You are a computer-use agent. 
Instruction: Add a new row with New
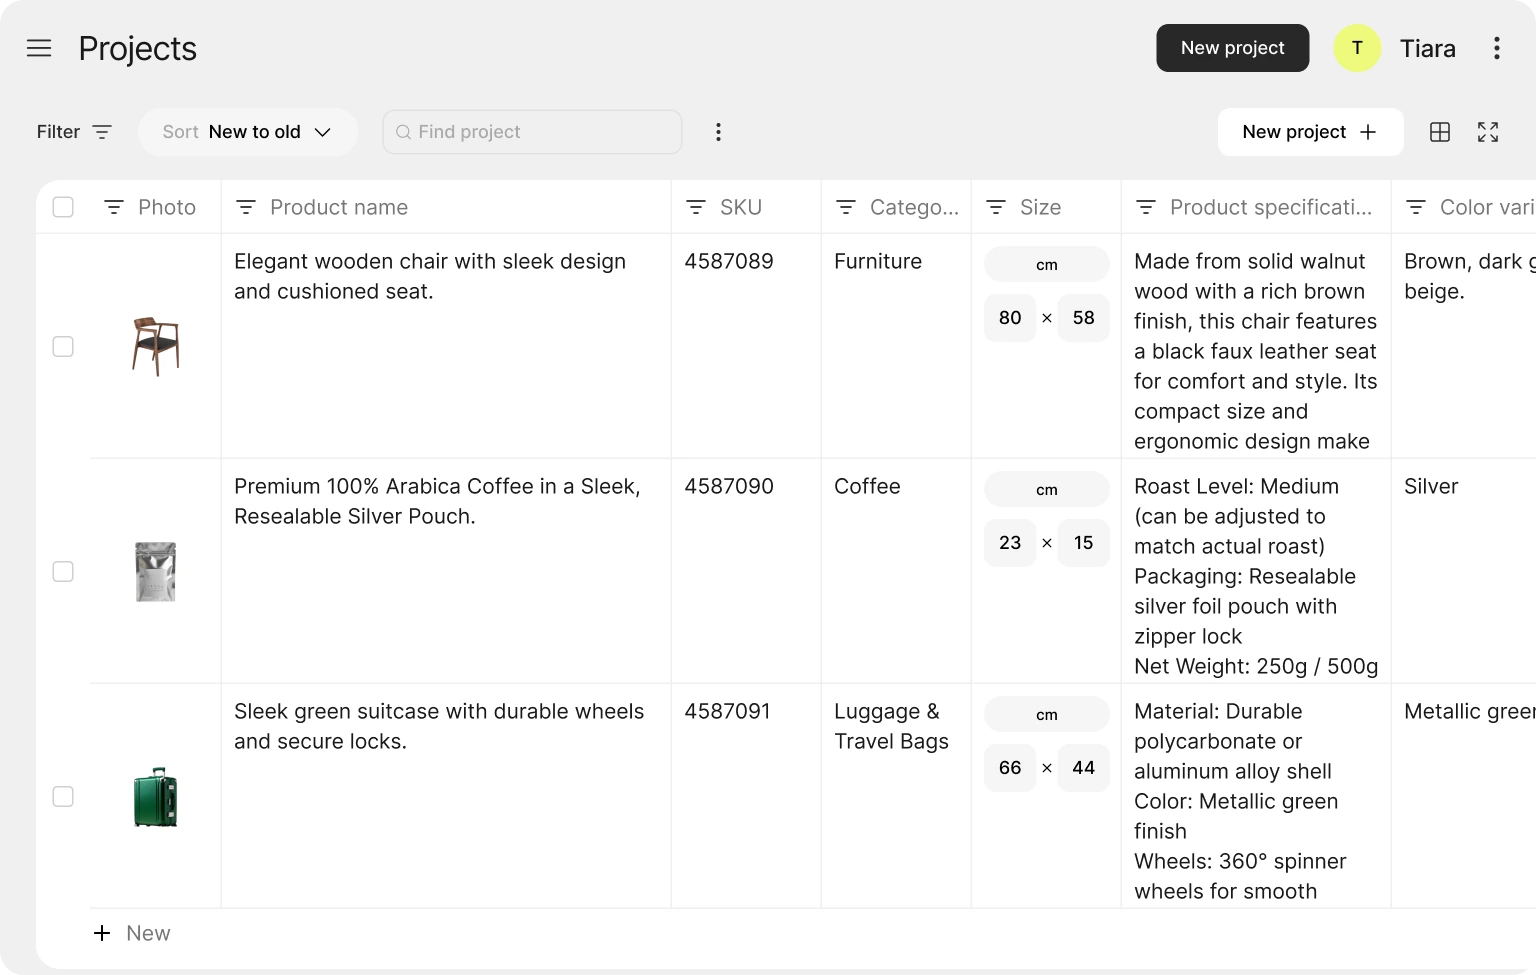coord(132,933)
